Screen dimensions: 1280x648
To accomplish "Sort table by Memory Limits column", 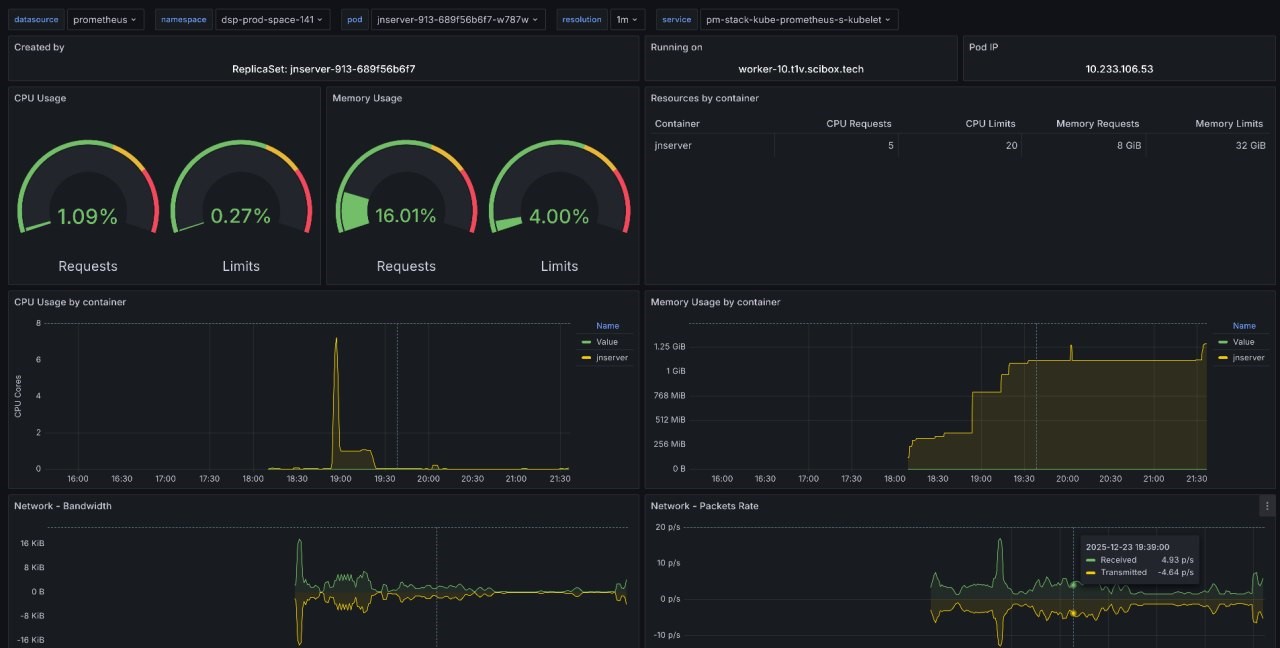I will tap(1229, 124).
